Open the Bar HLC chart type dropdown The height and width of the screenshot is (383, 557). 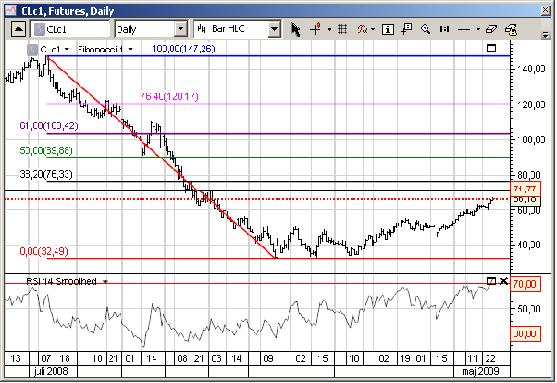pos(274,29)
